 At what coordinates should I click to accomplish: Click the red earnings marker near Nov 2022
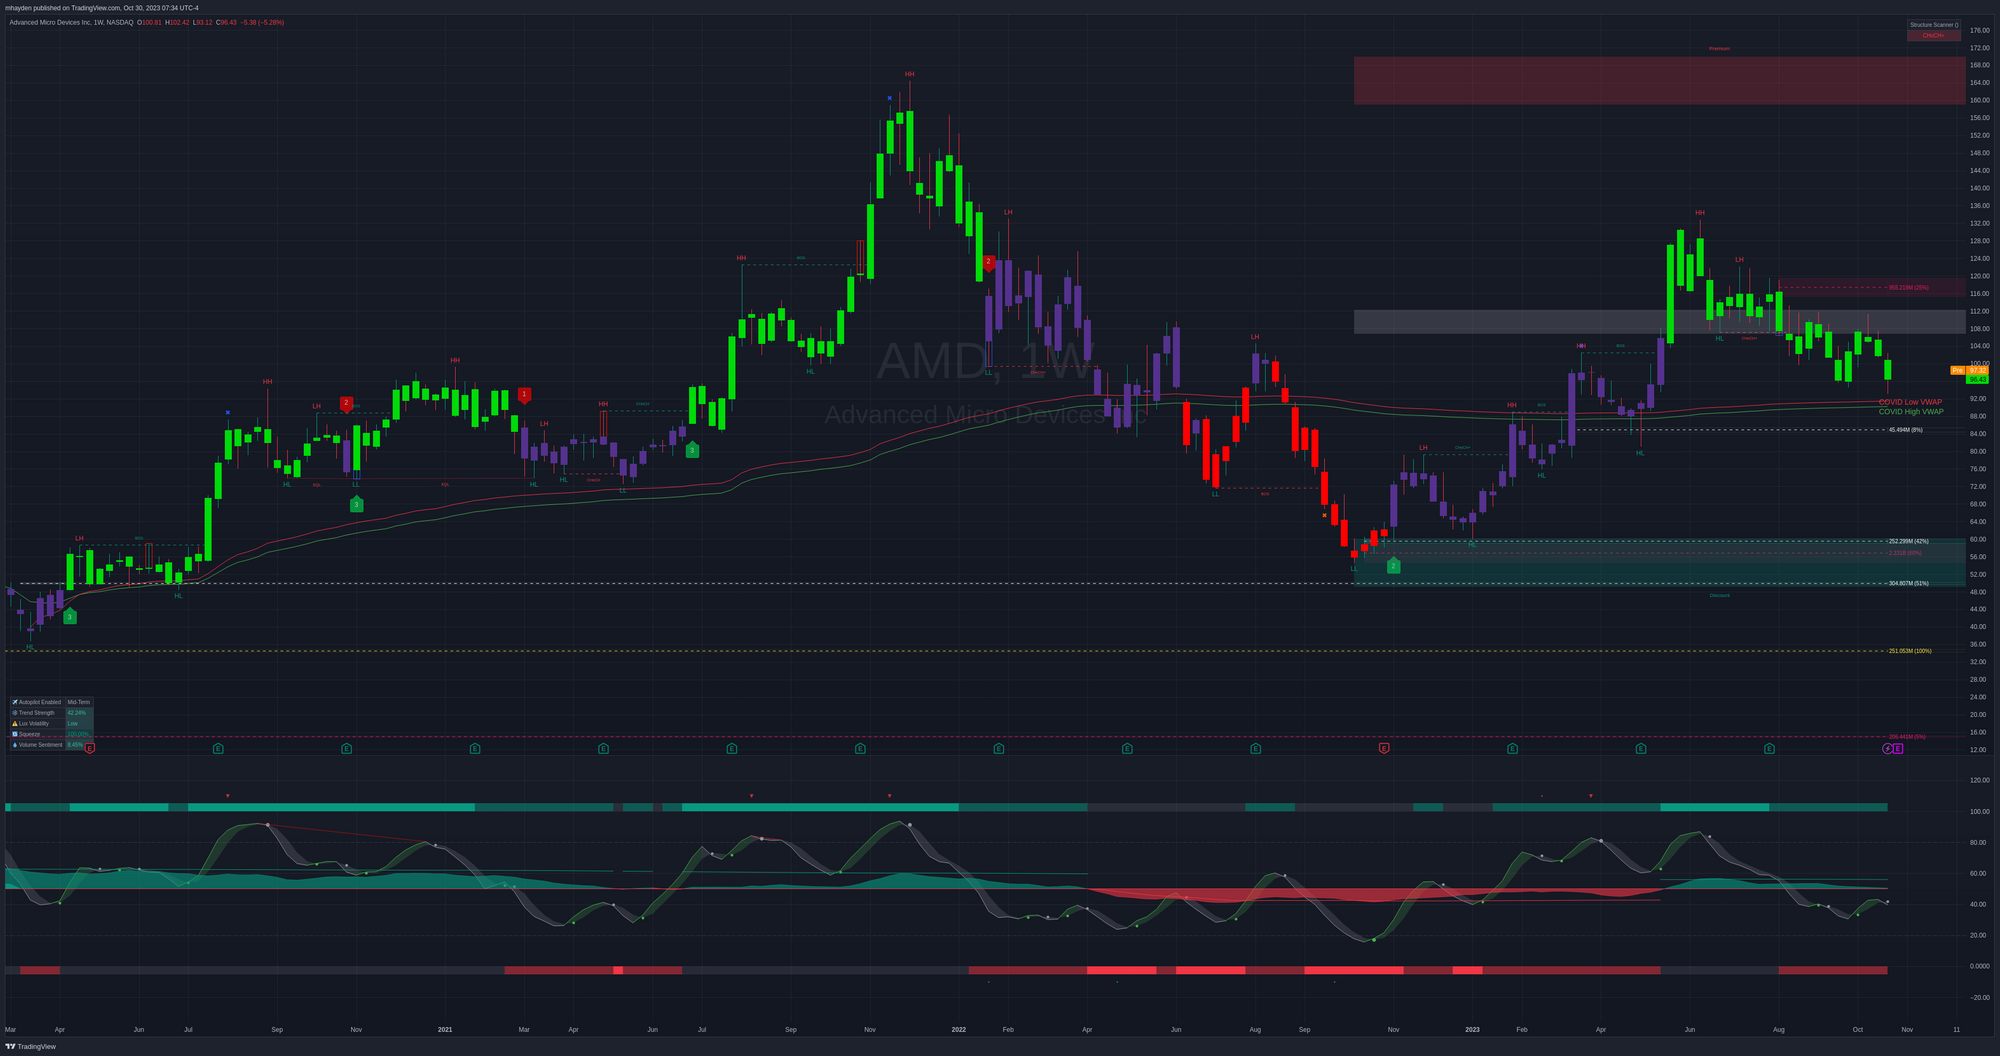pos(1384,748)
